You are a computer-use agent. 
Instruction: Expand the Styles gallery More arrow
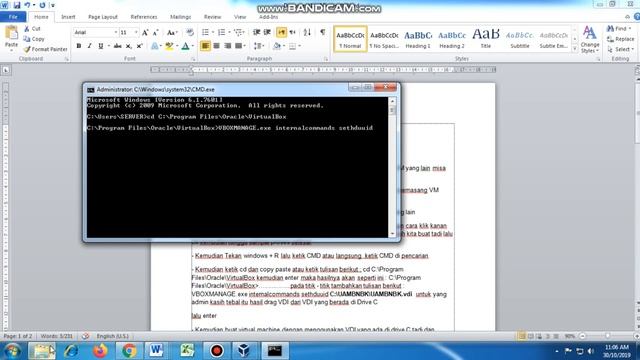(x=575, y=49)
